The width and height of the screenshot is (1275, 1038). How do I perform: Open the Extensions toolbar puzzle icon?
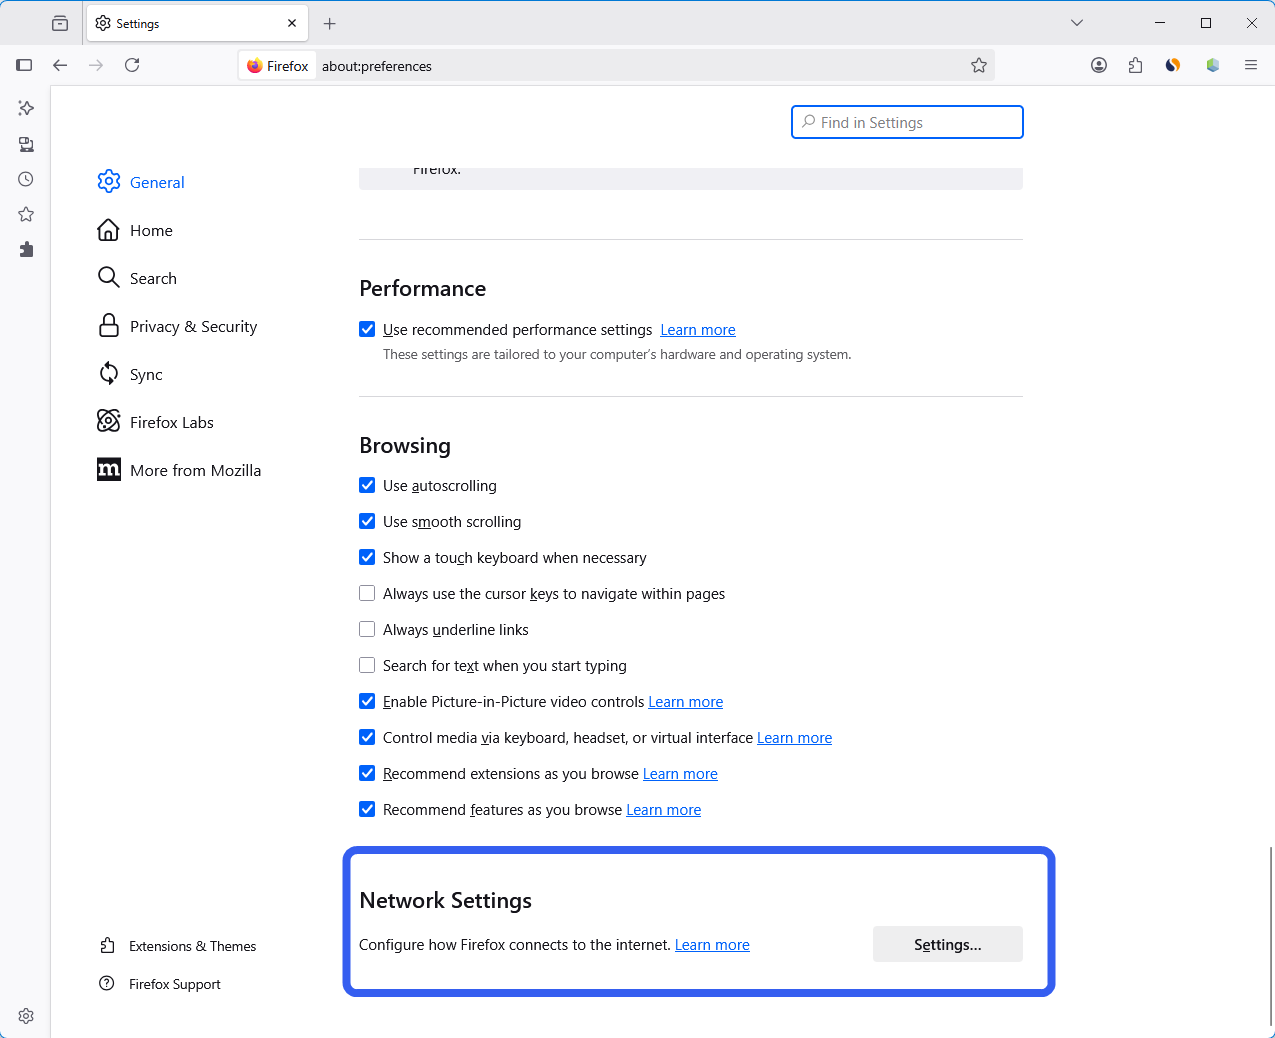(1135, 65)
